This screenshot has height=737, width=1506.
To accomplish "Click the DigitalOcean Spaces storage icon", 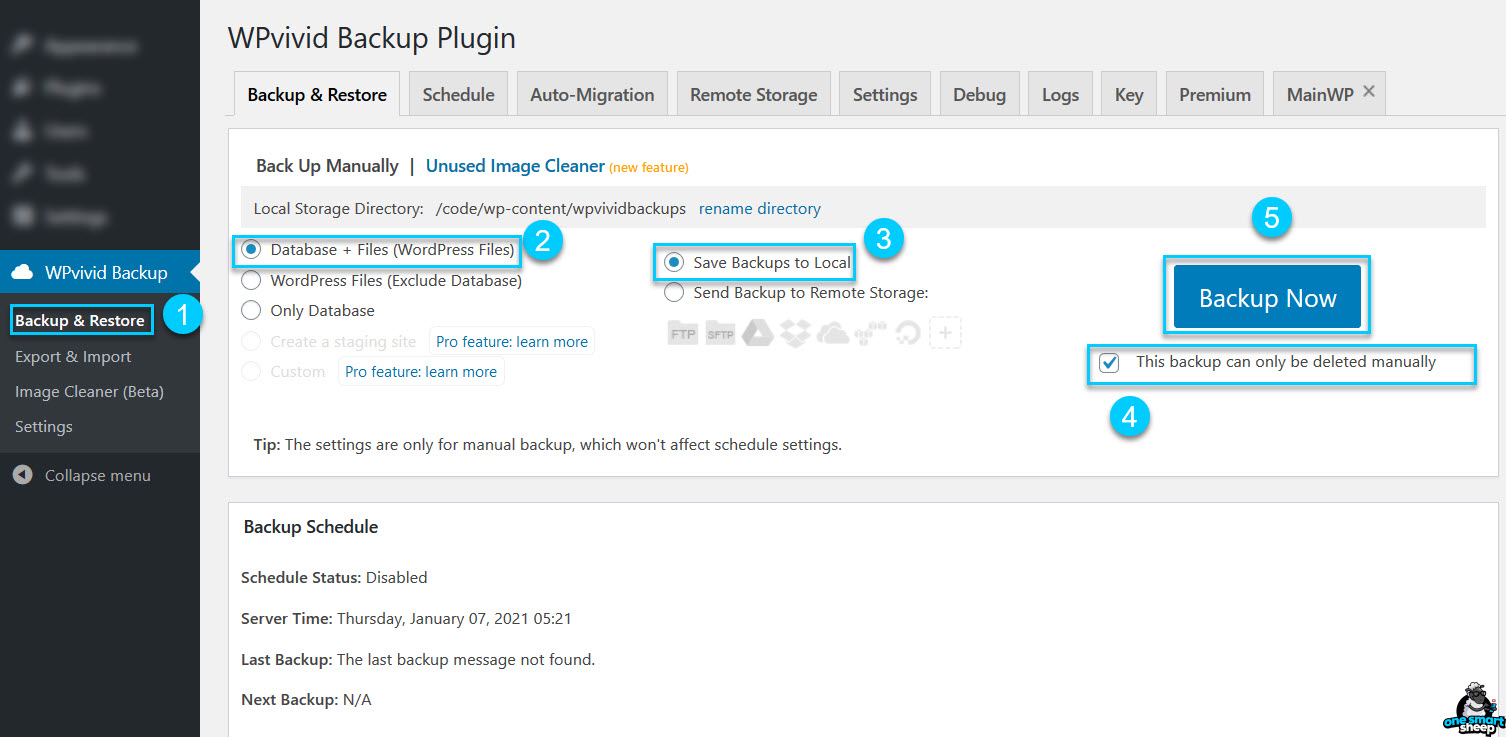I will [x=907, y=334].
